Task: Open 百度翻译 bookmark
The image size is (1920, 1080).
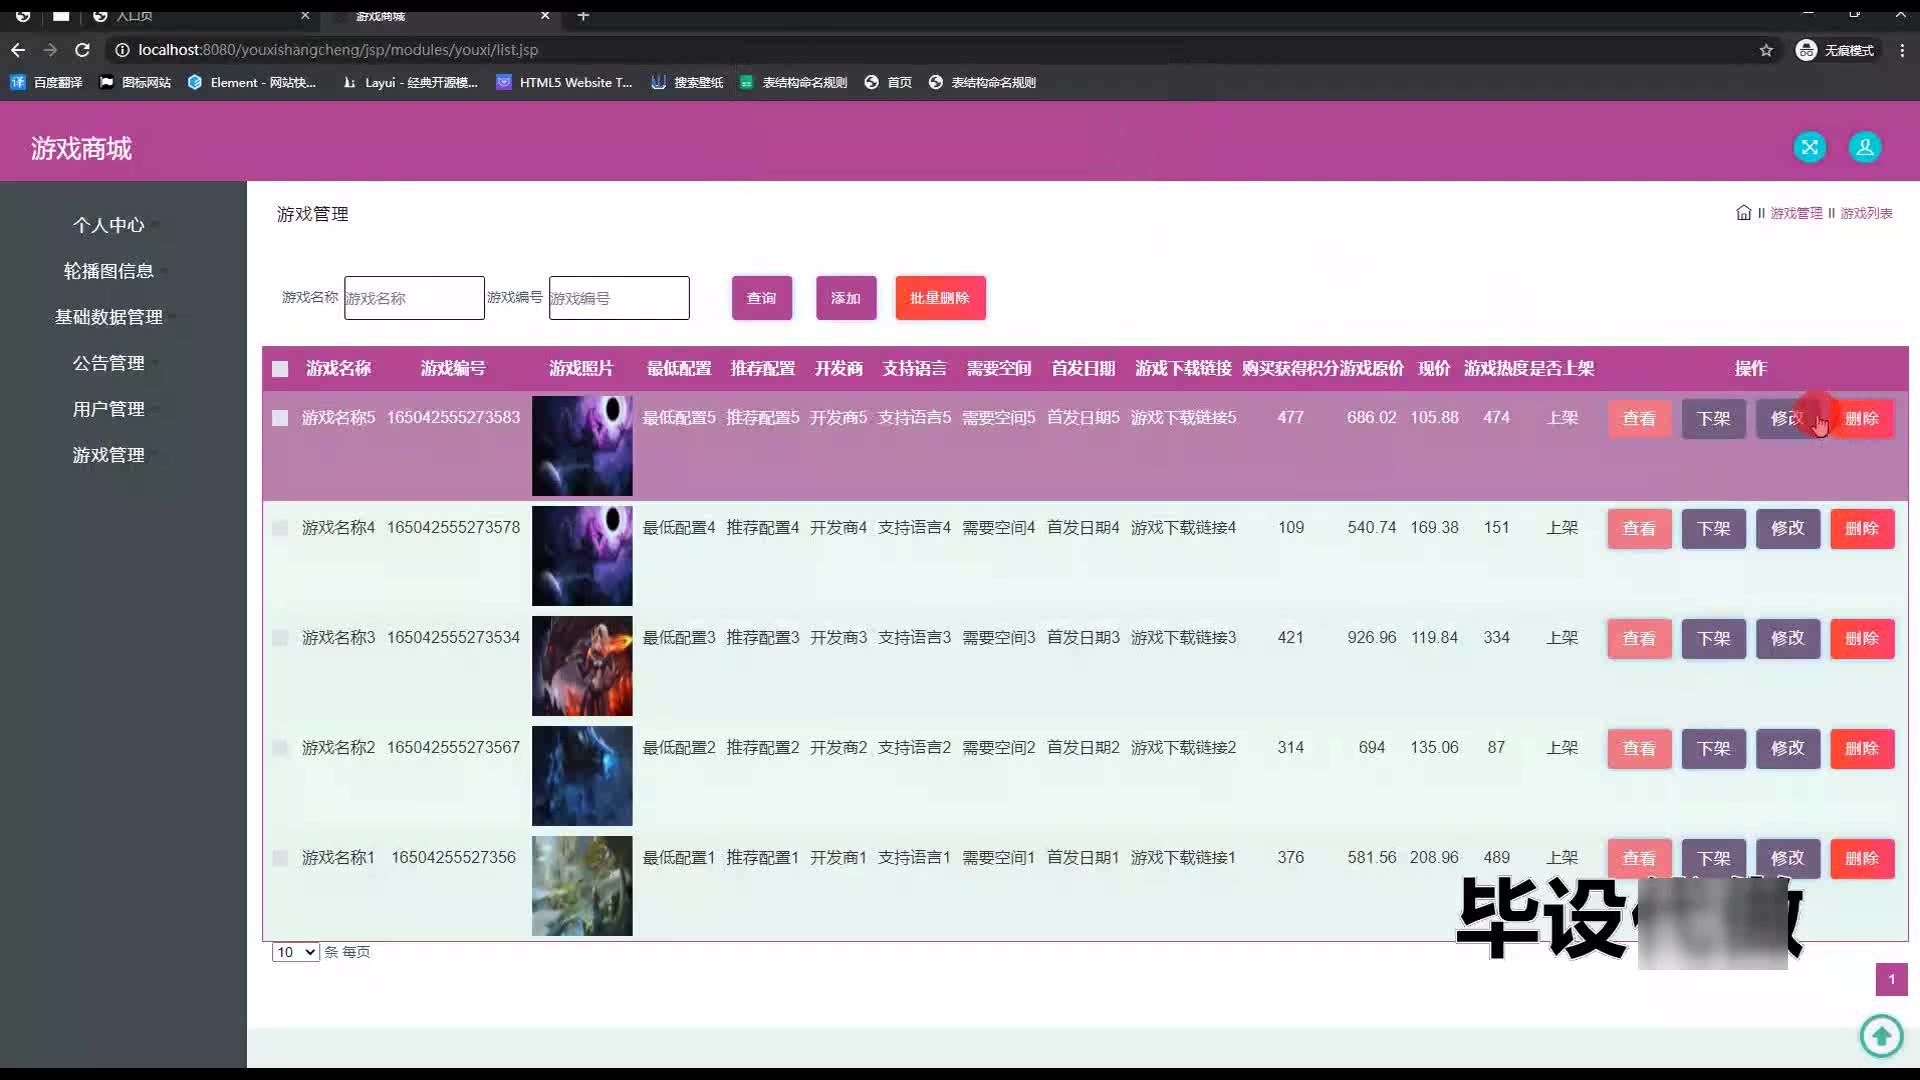Action: point(46,82)
